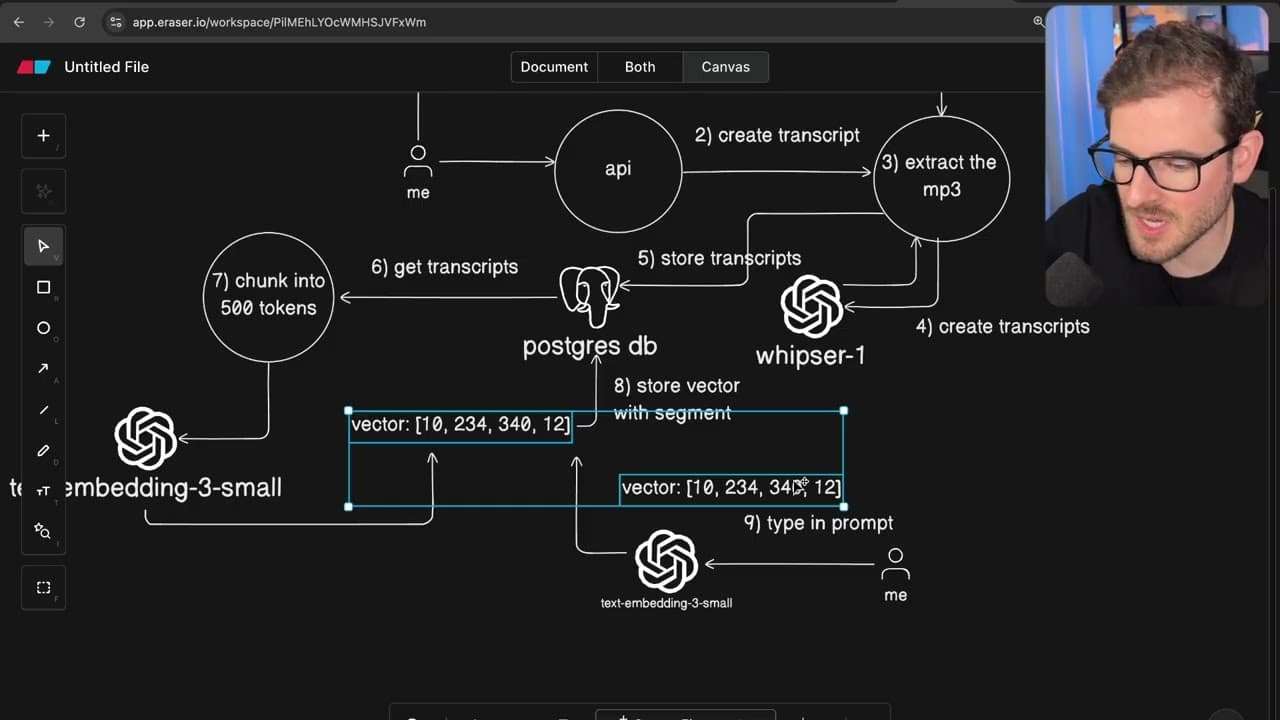Reload the page with the refresh icon

point(79,21)
